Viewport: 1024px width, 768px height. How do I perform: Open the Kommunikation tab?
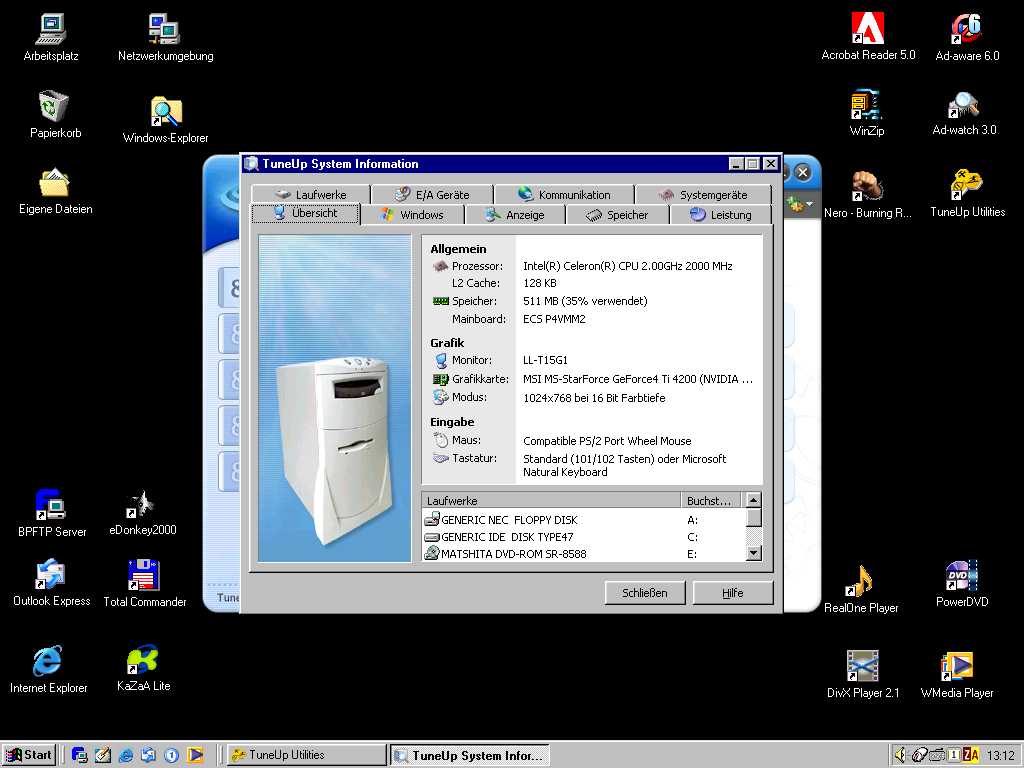(564, 195)
